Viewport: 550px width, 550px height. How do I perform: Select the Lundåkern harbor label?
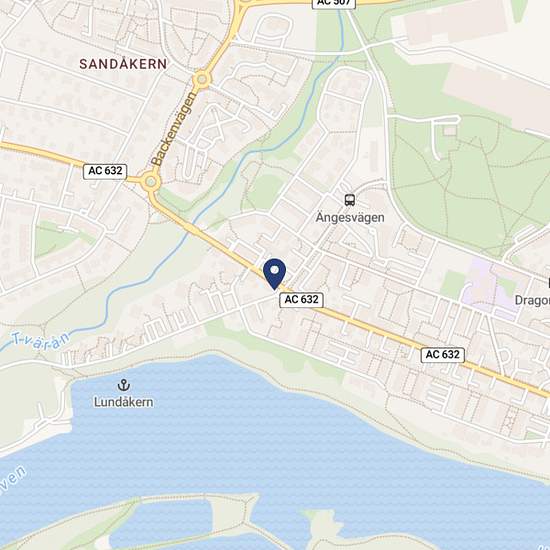coord(123,402)
